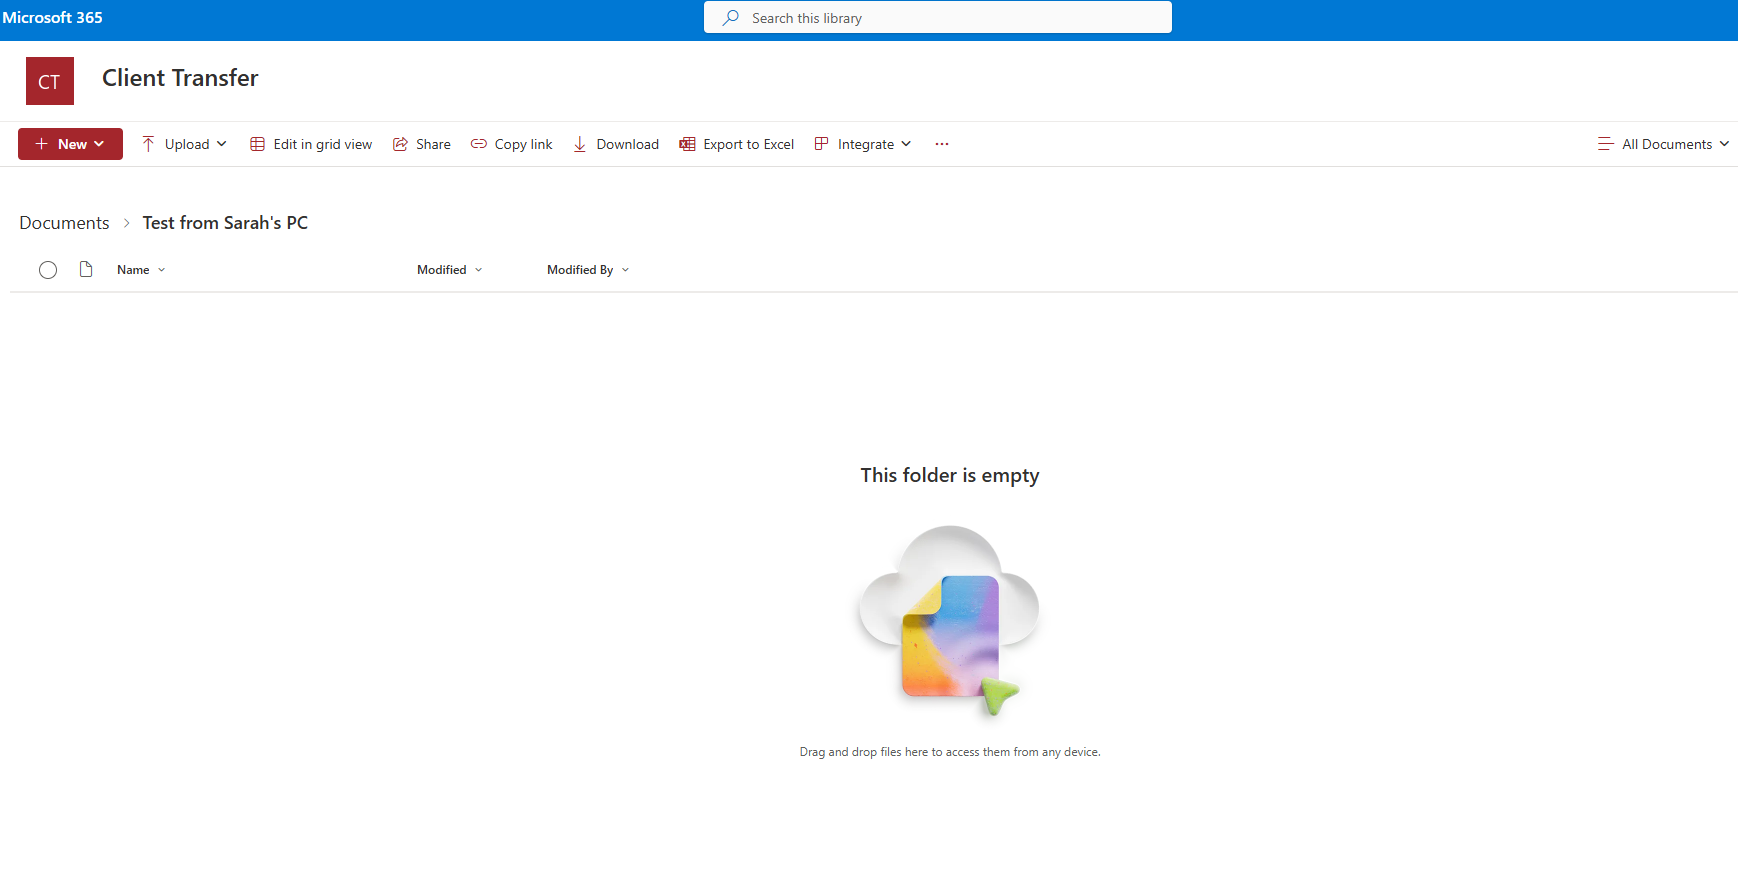Screen dimensions: 1738x875
Task: Open the Name column sort menu
Action: tap(141, 270)
